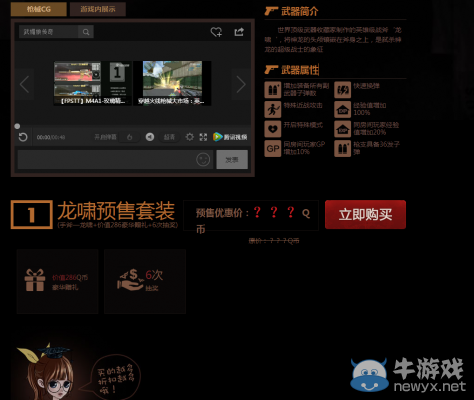Switch to the 枪械CG tab
Viewport: 474px width, 400px height.
coord(39,9)
